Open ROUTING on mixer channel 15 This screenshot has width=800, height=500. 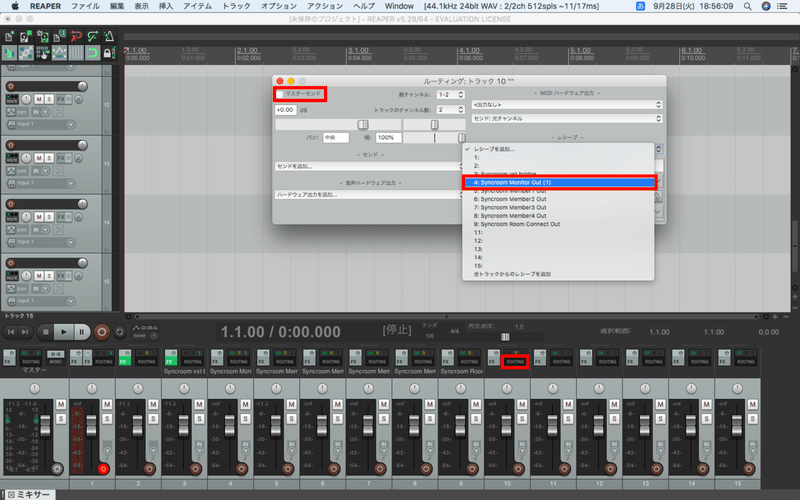click(x=745, y=361)
